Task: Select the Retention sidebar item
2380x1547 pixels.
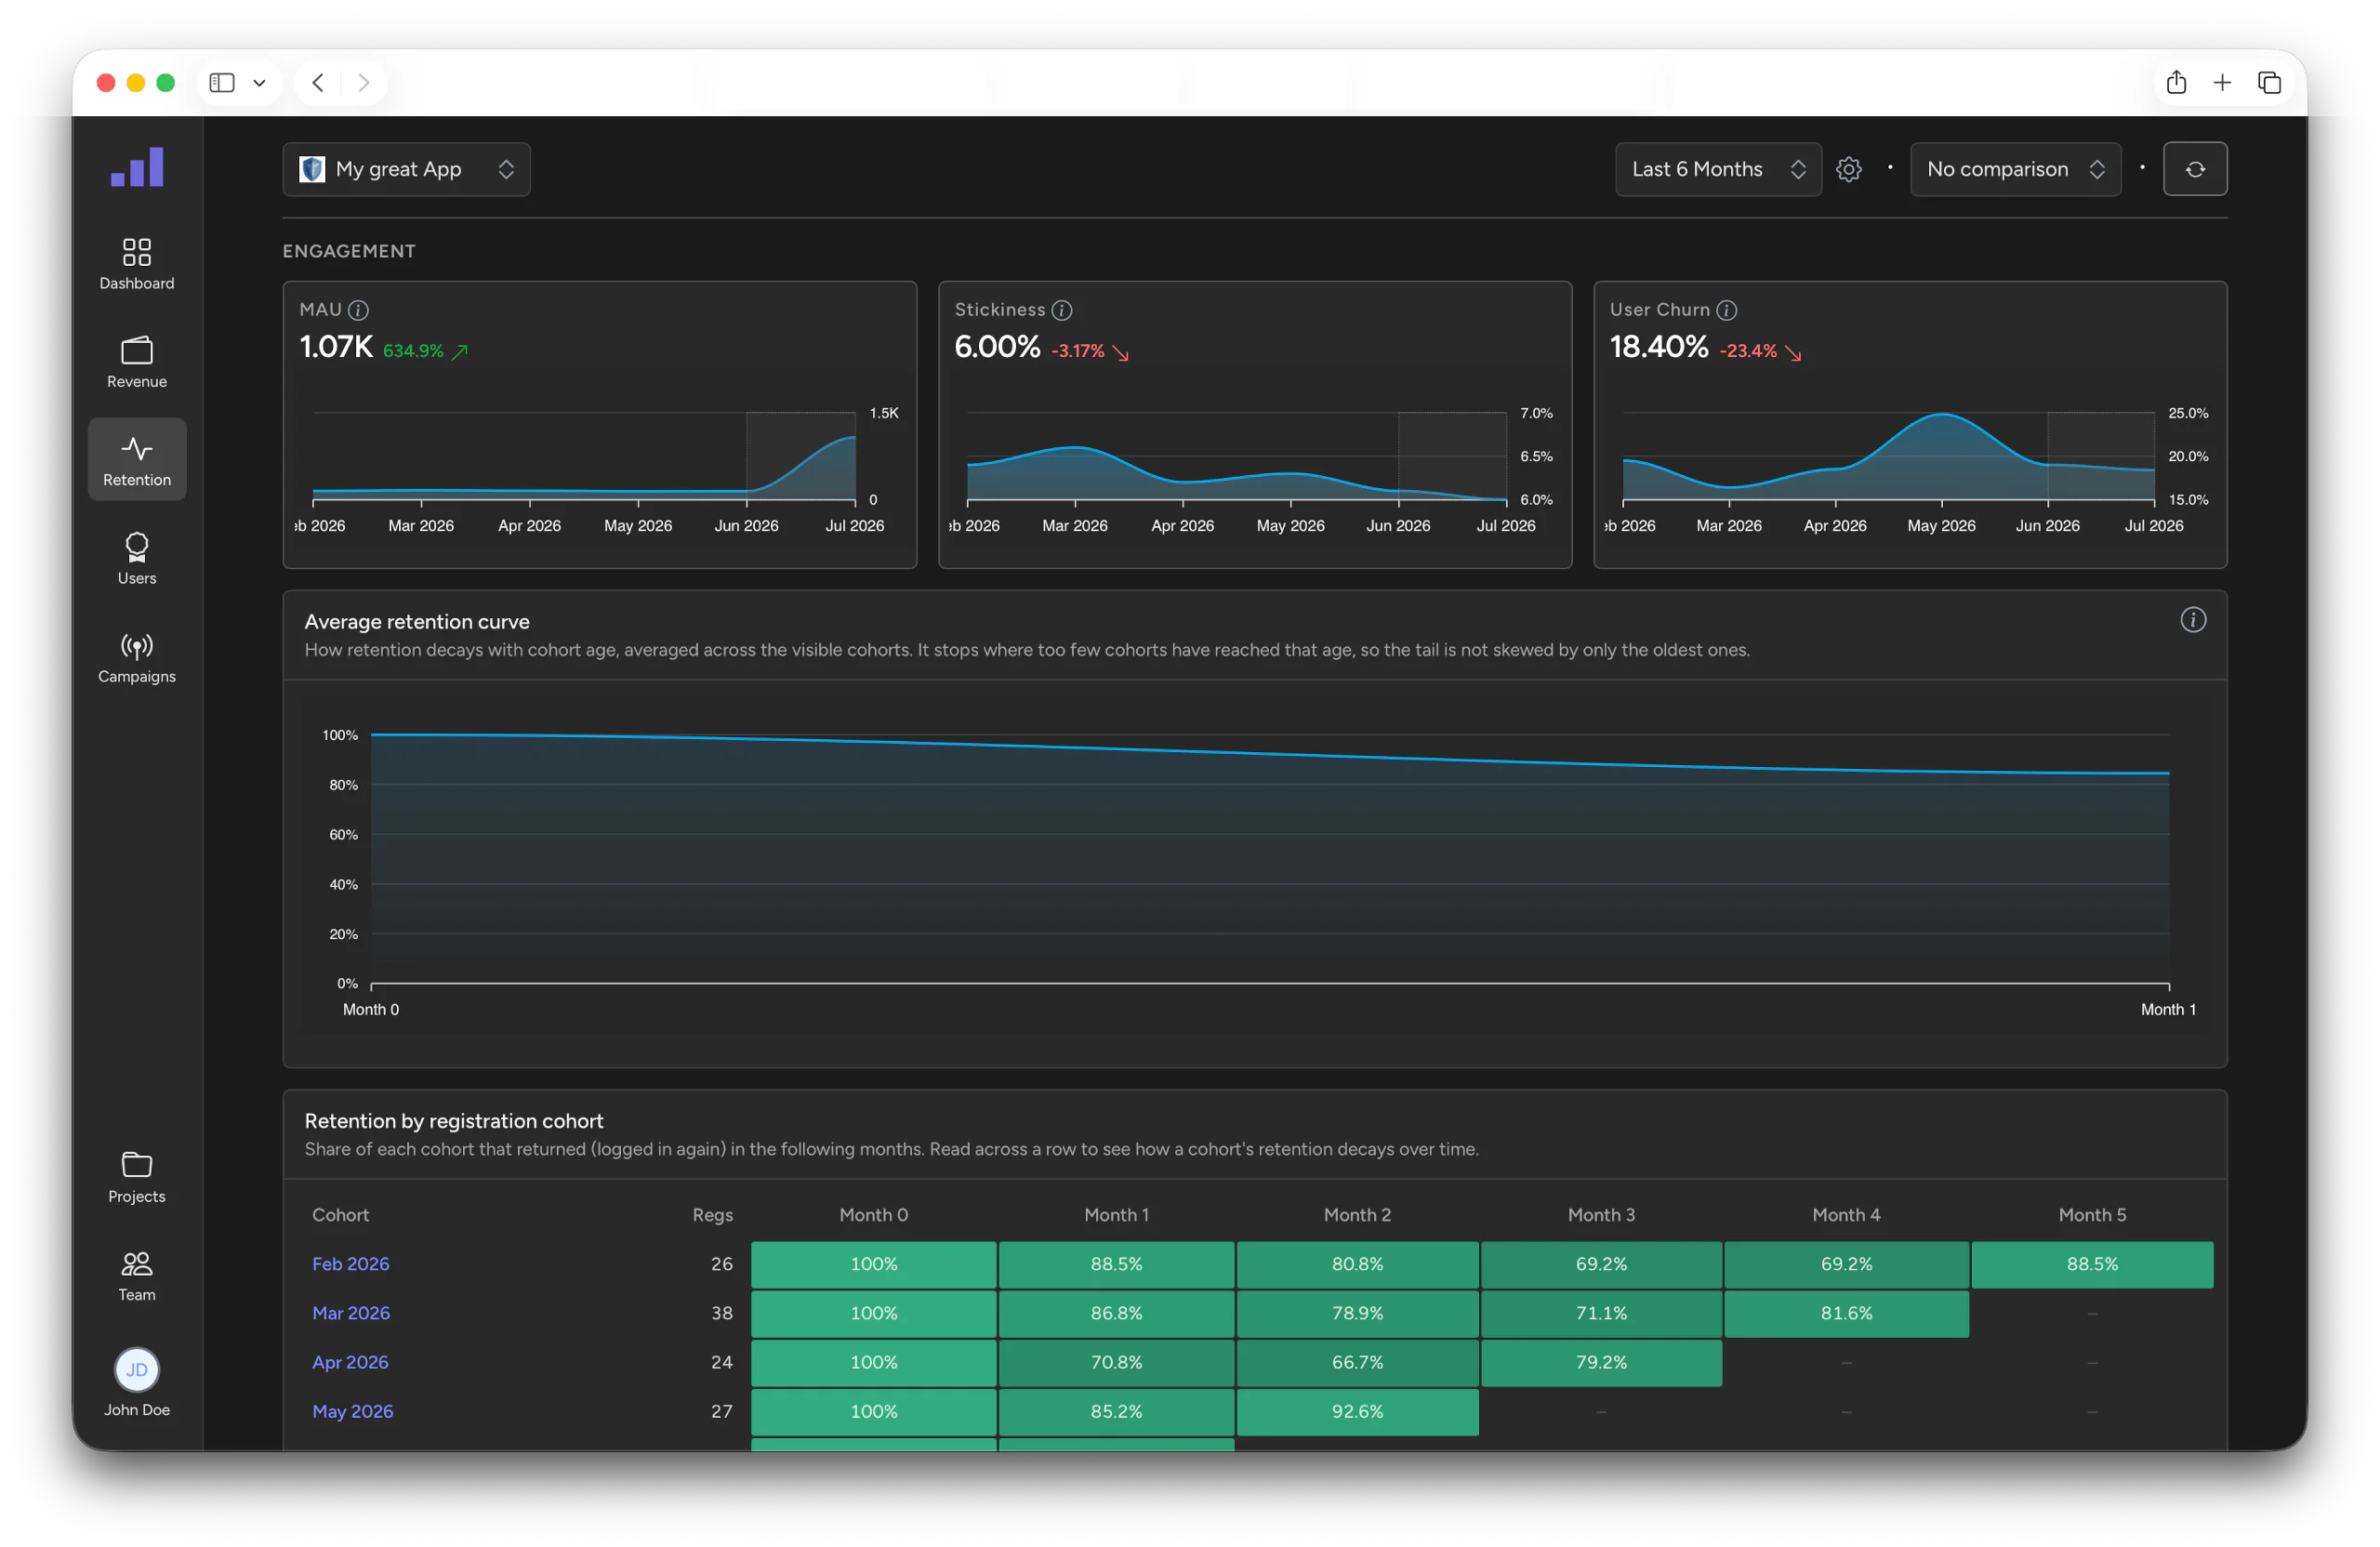Action: pyautogui.click(x=137, y=460)
